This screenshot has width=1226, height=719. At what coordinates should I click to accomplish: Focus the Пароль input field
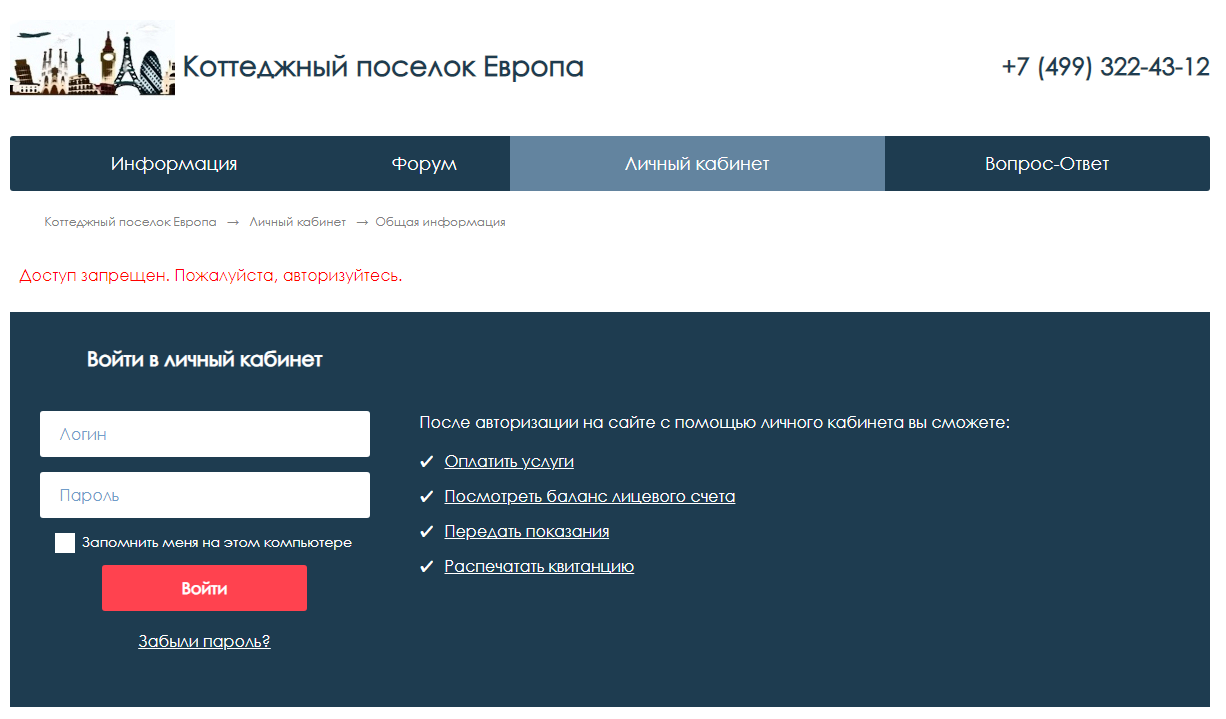click(205, 495)
